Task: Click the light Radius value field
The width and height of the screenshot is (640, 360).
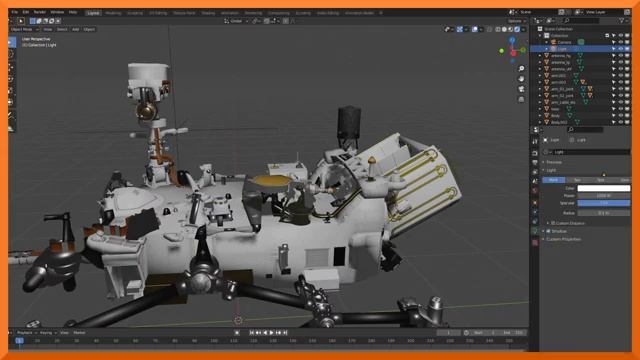Action: (x=604, y=213)
